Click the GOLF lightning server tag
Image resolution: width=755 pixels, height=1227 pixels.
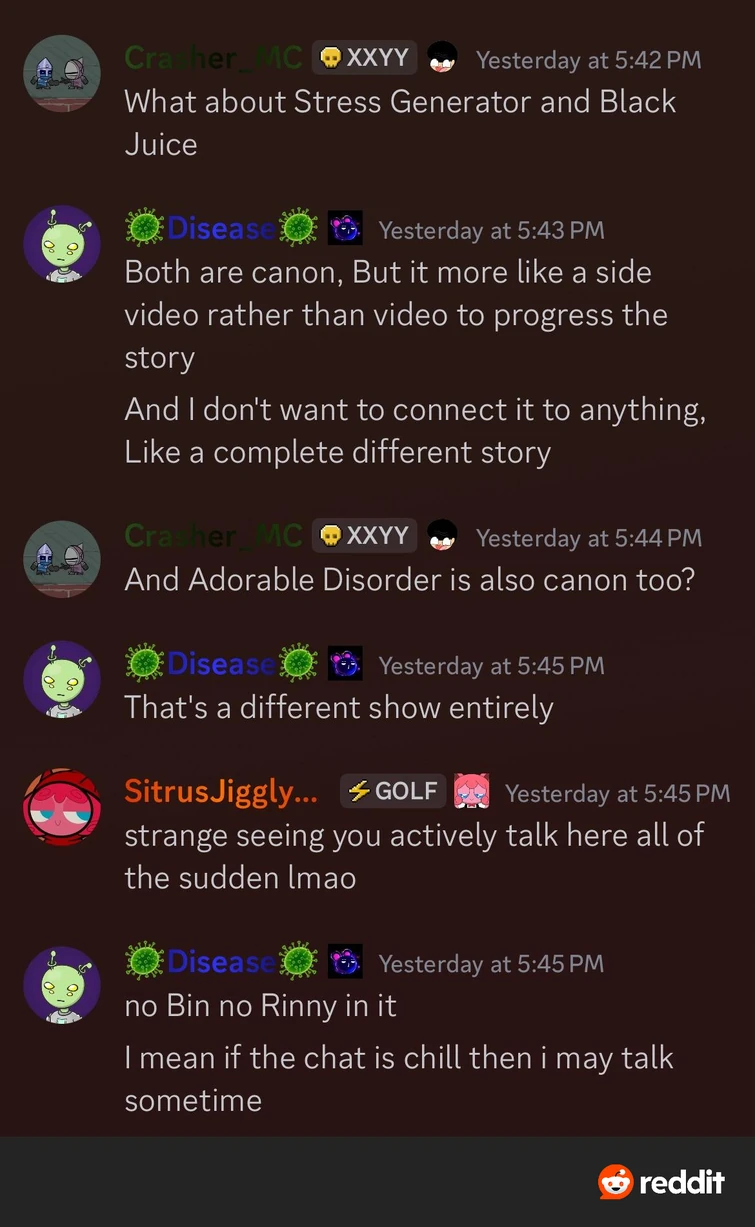(393, 791)
